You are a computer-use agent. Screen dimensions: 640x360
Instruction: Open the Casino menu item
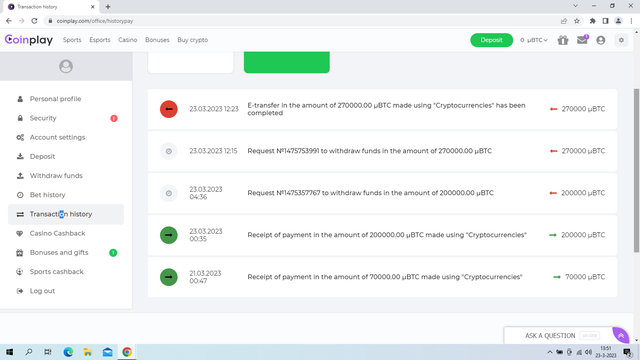tap(127, 40)
